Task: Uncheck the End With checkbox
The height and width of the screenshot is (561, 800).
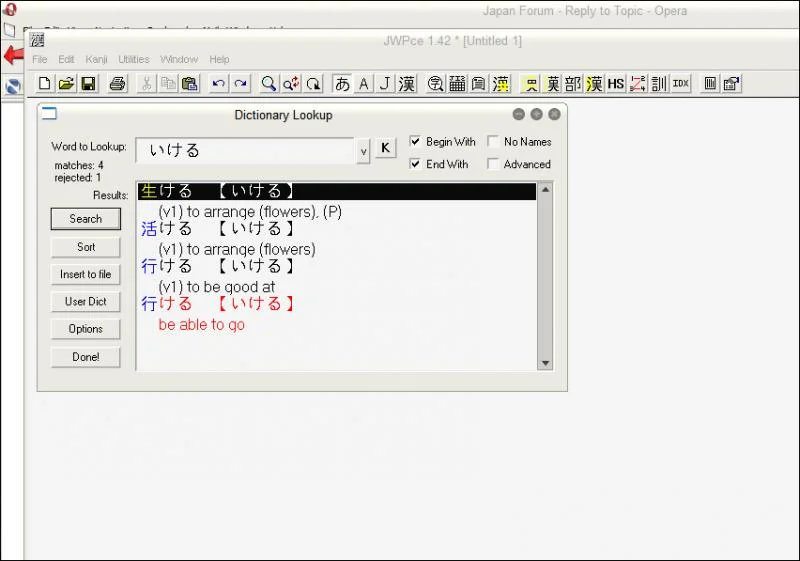Action: coord(415,164)
